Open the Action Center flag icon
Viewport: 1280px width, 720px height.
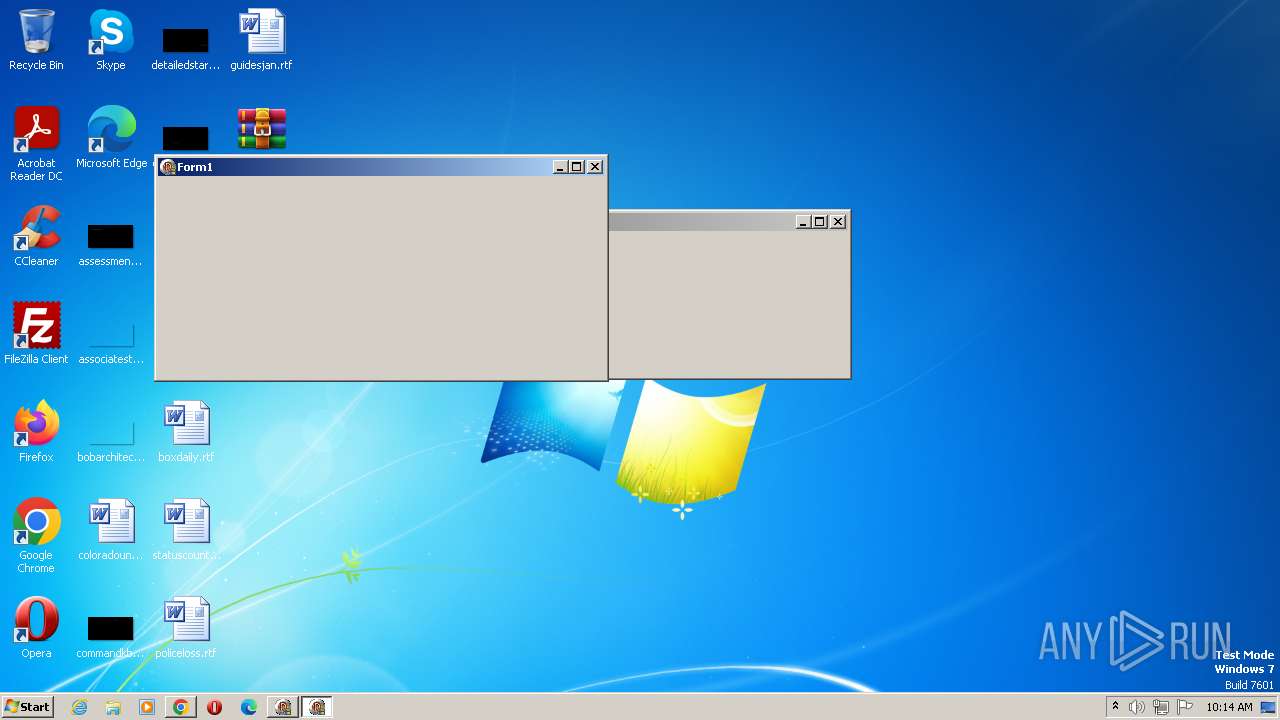[1185, 707]
